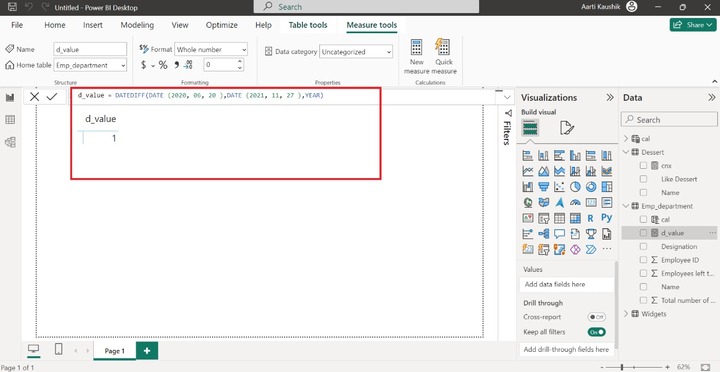Screen dimensions: 720x372
Task: Toggle thousands separator comma
Action: [177, 65]
